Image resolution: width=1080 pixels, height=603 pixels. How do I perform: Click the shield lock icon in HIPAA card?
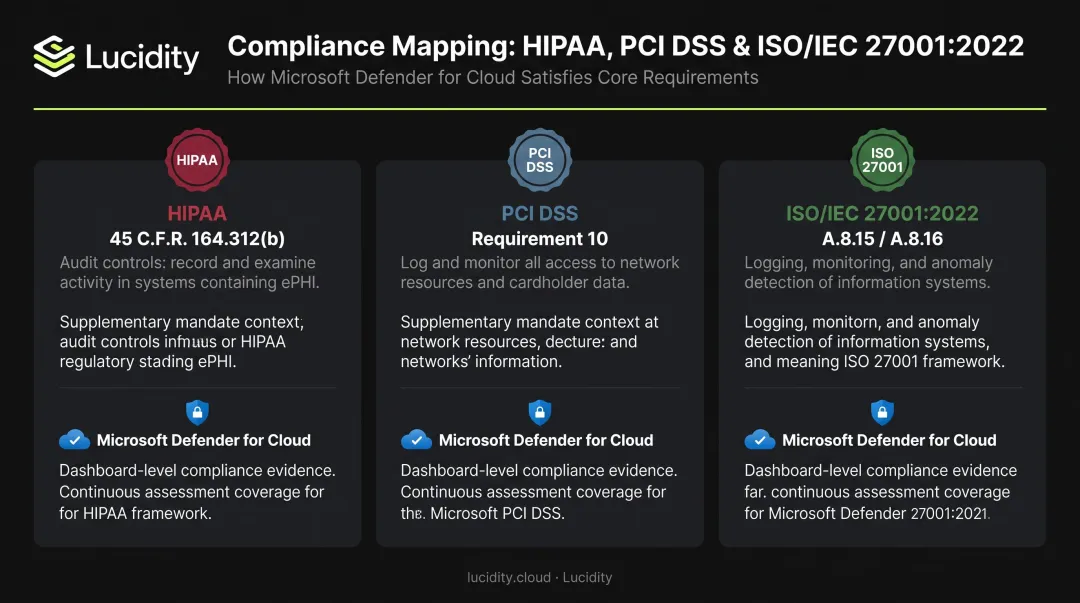pyautogui.click(x=198, y=412)
